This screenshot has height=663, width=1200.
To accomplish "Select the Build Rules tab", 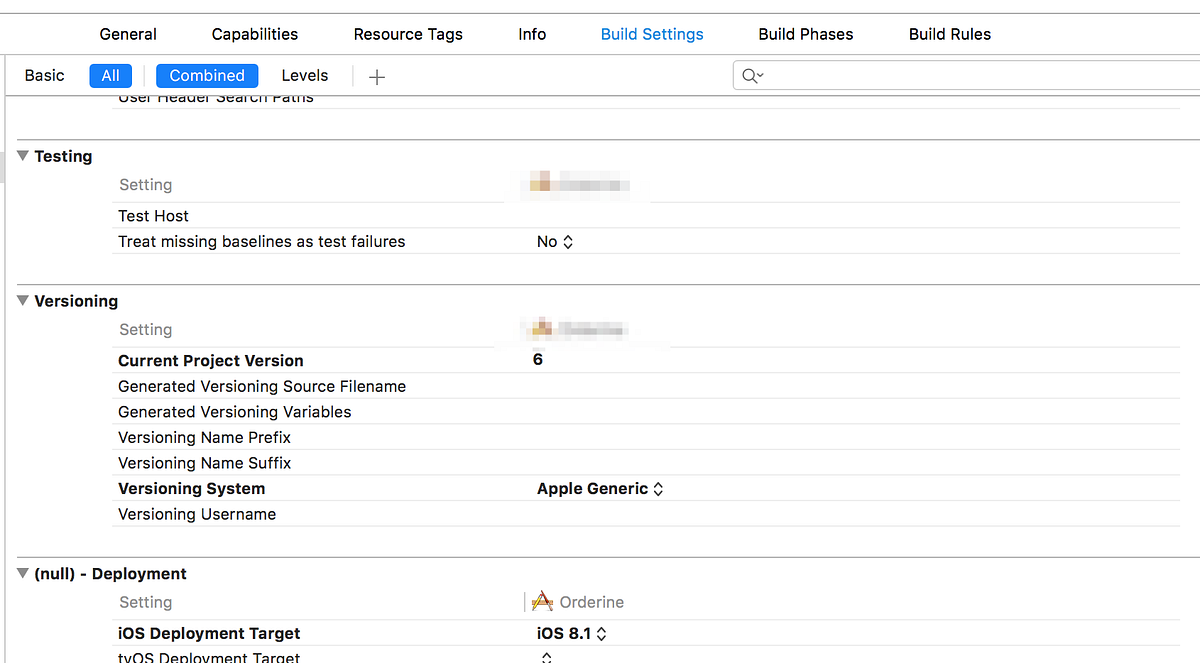I will (949, 33).
